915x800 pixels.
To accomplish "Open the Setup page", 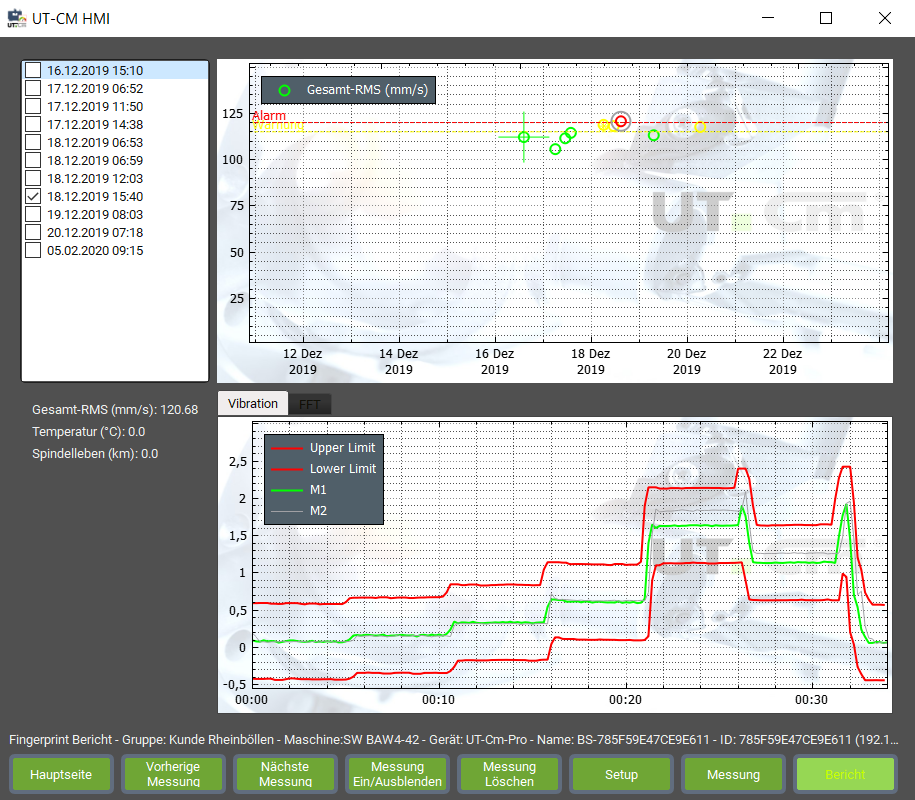I will 621,774.
